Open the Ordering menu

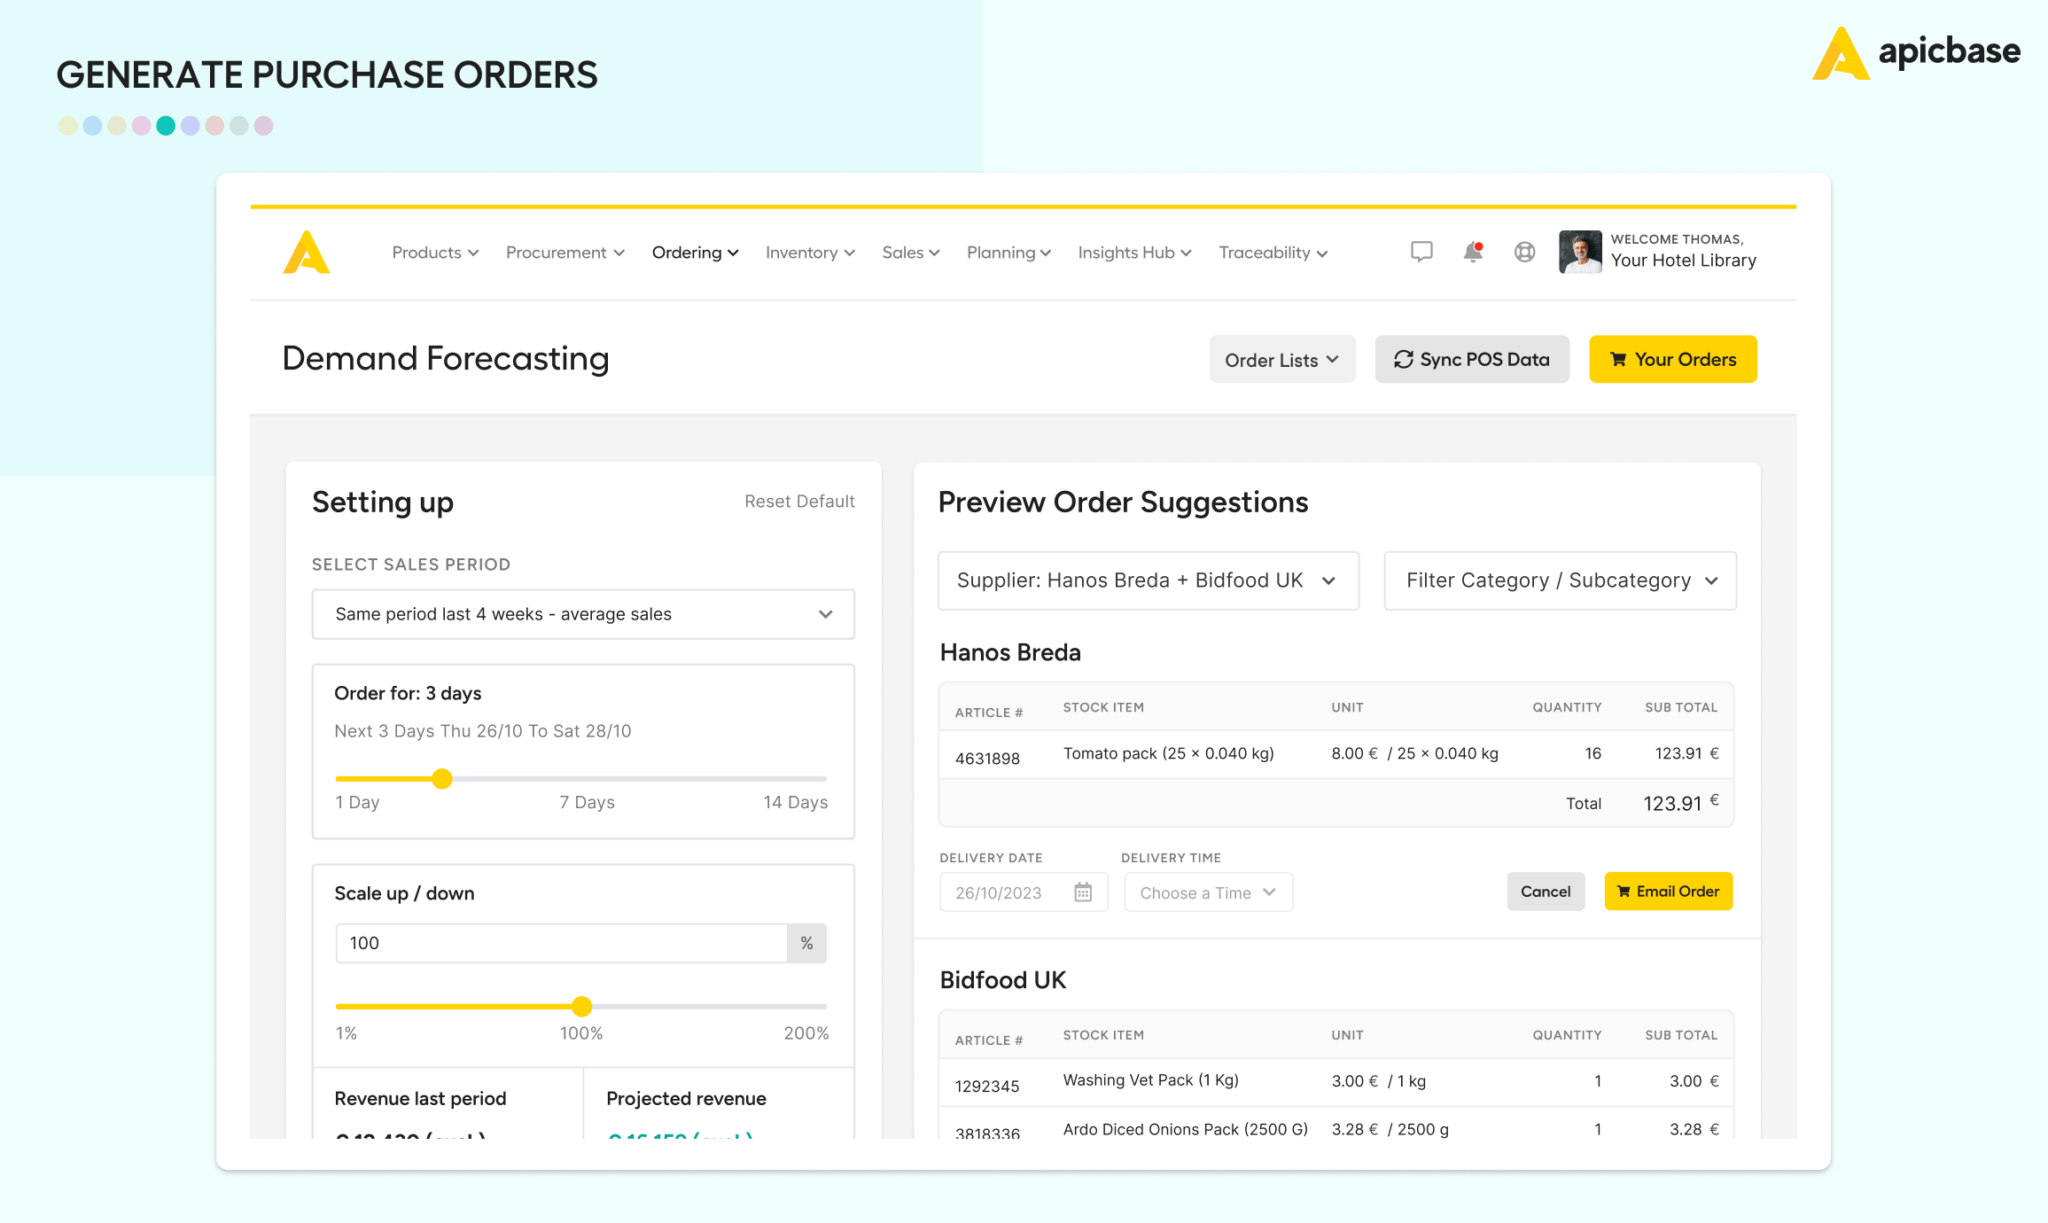coord(694,252)
